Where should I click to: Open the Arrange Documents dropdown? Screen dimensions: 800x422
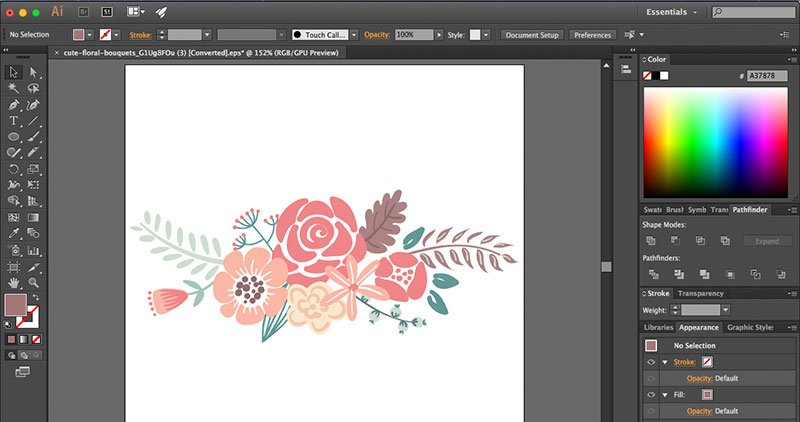click(x=135, y=12)
